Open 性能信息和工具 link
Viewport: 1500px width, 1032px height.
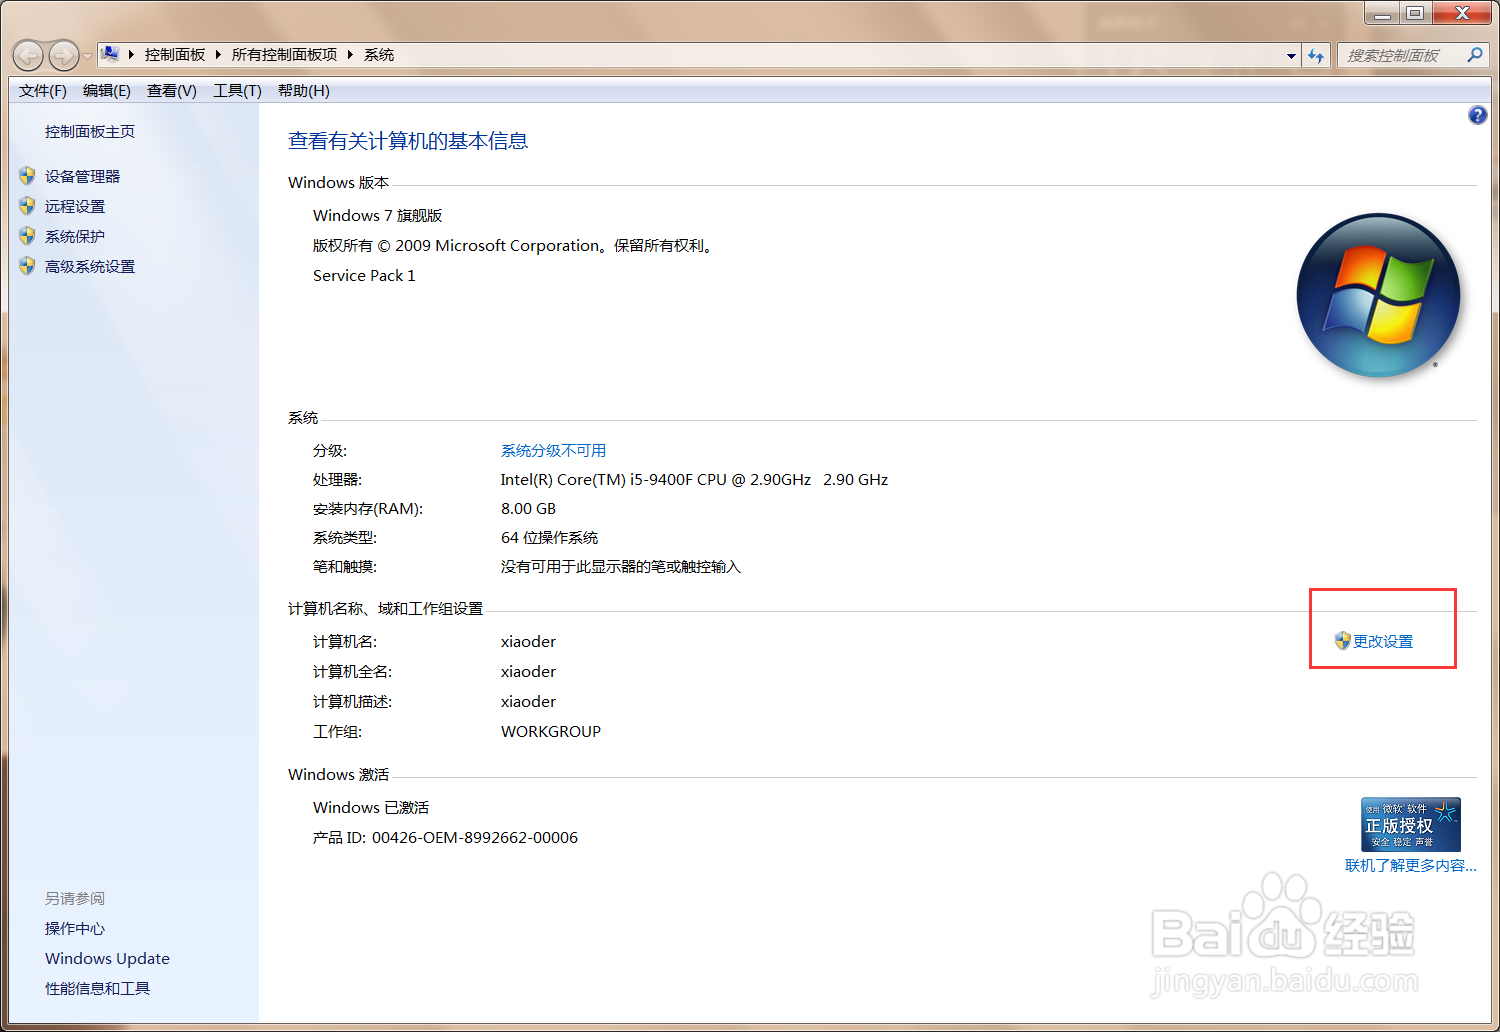click(x=97, y=989)
